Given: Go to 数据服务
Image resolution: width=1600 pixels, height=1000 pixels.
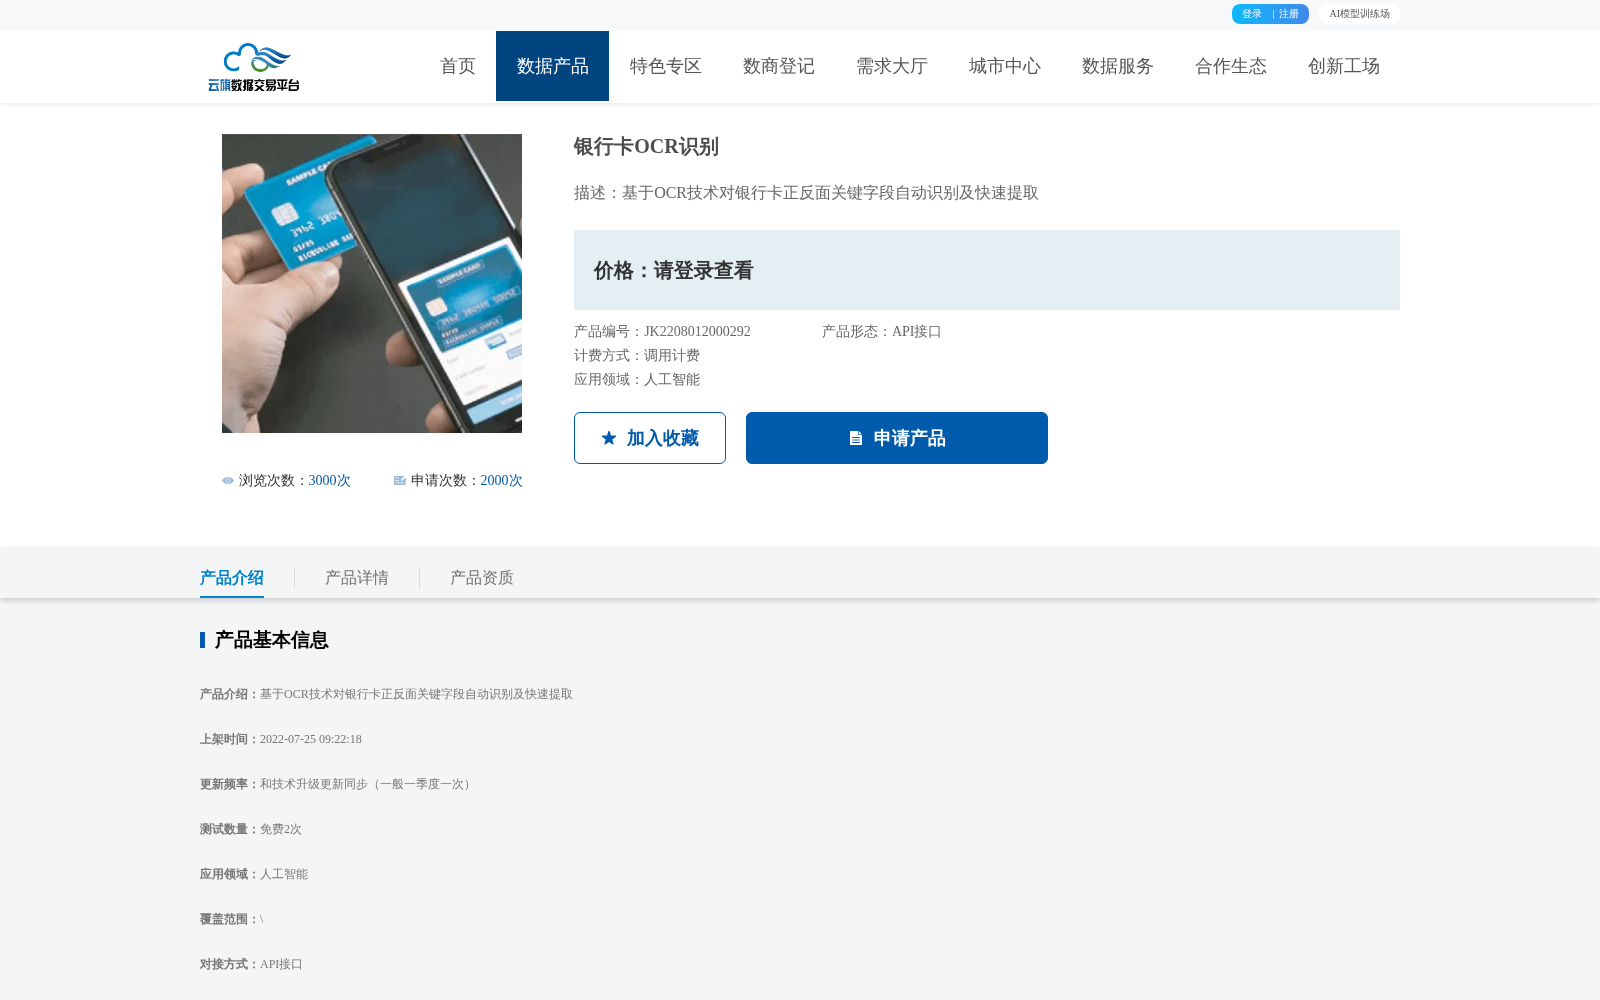Looking at the screenshot, I should (x=1118, y=66).
